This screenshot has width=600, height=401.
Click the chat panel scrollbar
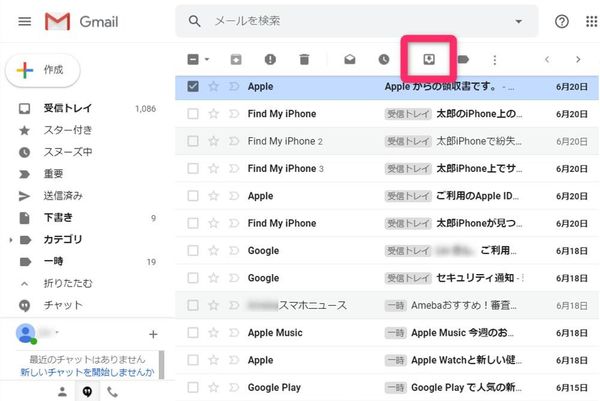point(162,364)
